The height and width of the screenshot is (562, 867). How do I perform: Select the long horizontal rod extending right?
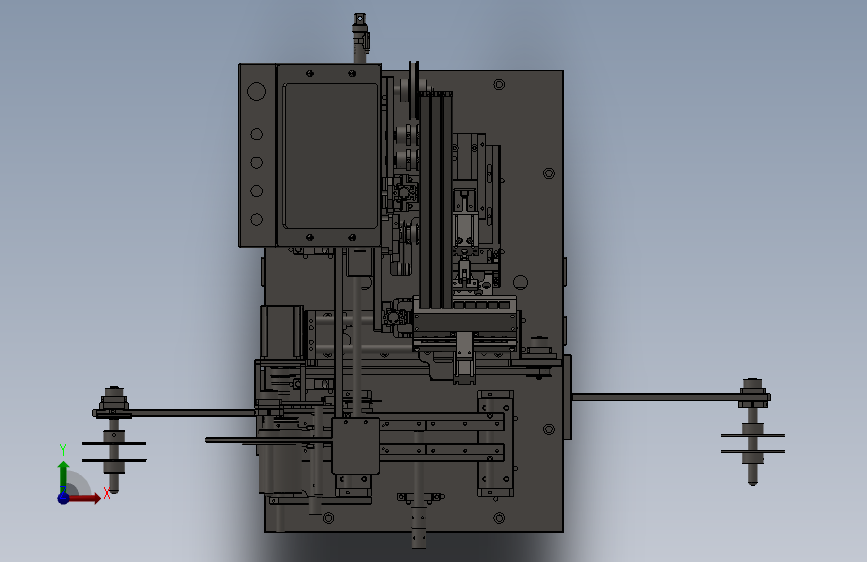coord(656,397)
